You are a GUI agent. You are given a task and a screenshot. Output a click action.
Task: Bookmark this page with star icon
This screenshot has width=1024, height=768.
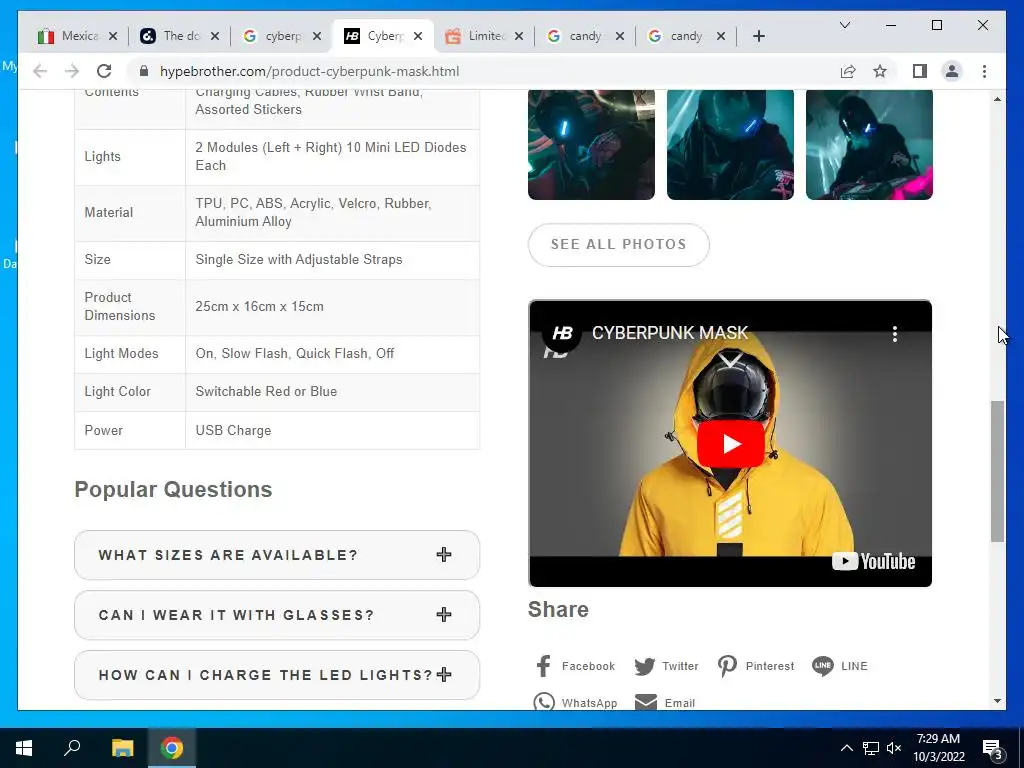click(x=880, y=71)
